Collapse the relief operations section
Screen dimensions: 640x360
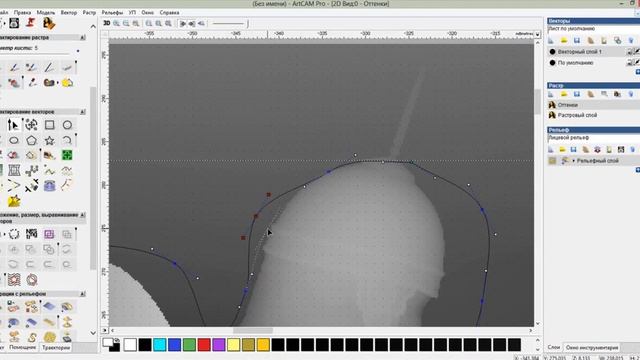[x=83, y=294]
